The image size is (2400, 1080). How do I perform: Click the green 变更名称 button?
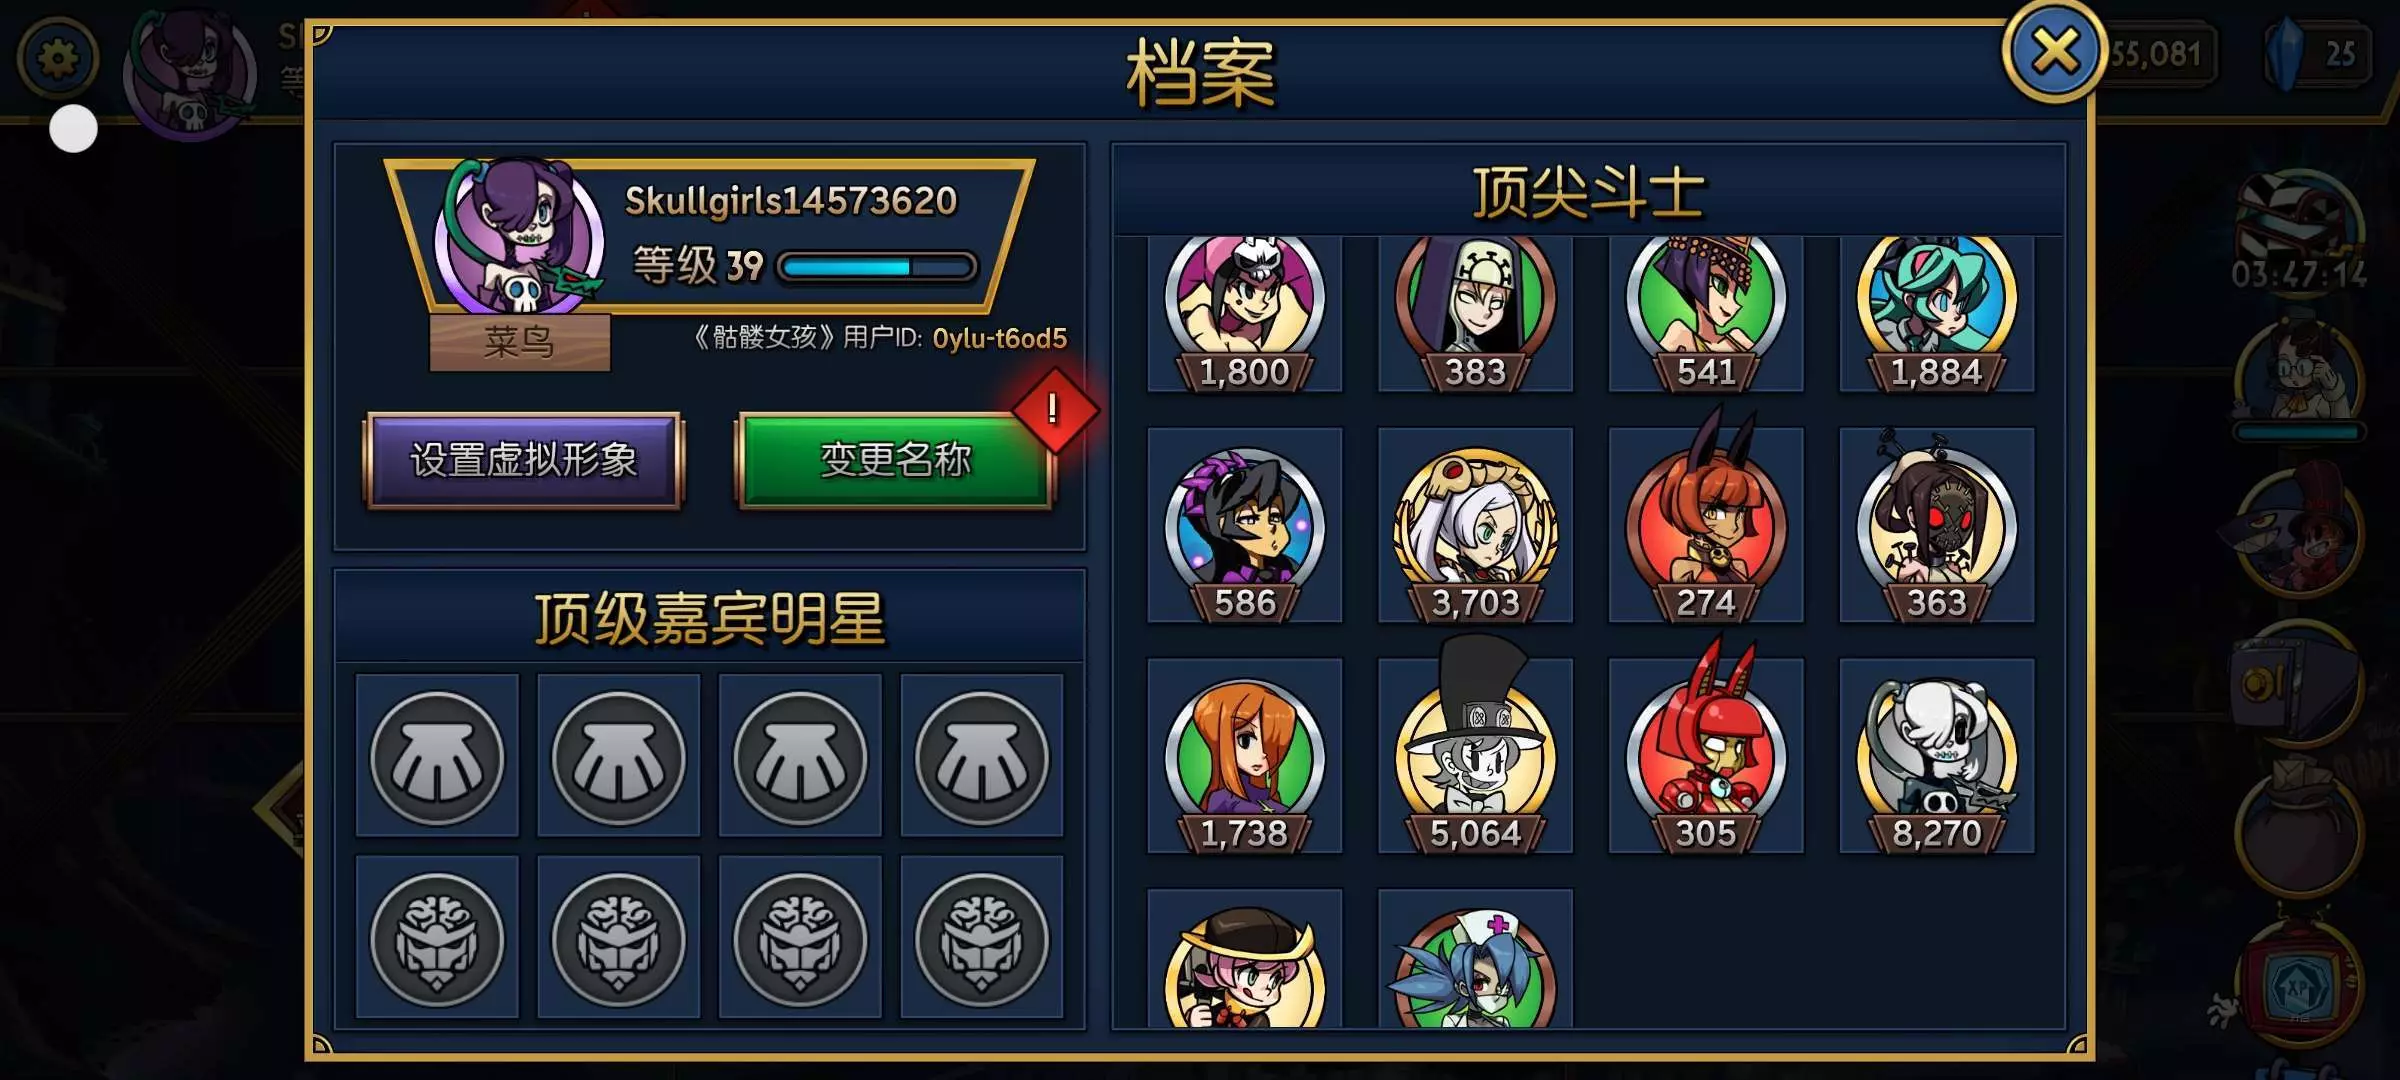tap(895, 460)
